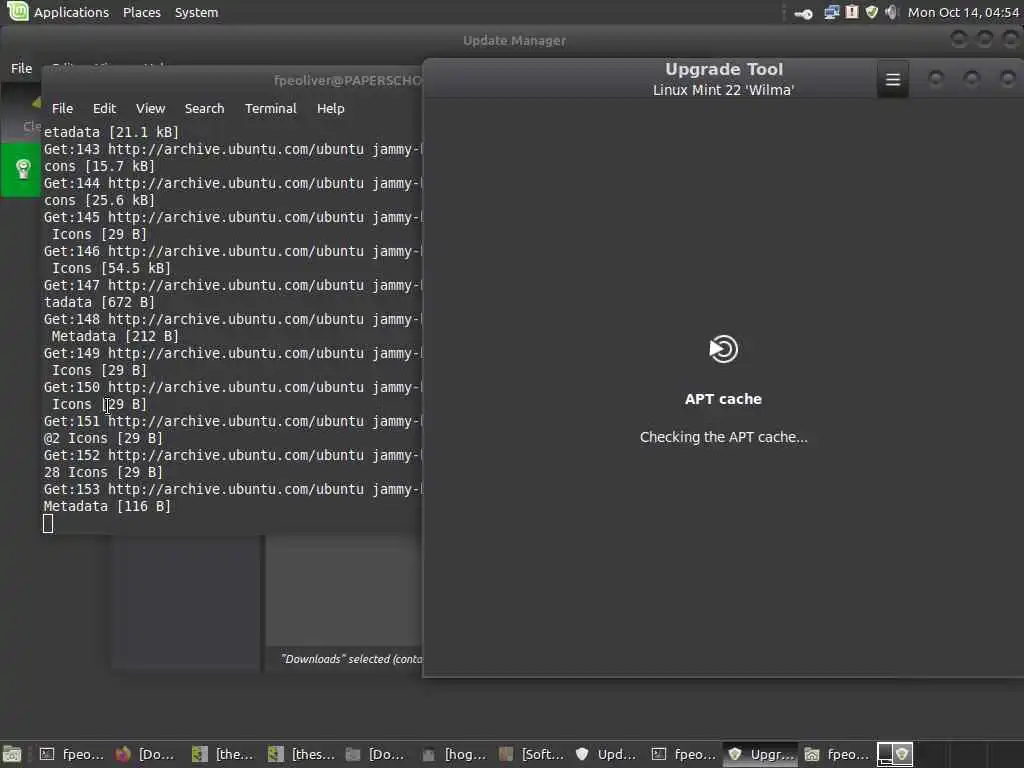The height and width of the screenshot is (768, 1024).
Task: Click terminal line starting with 'Get:150'
Action: tap(232, 387)
